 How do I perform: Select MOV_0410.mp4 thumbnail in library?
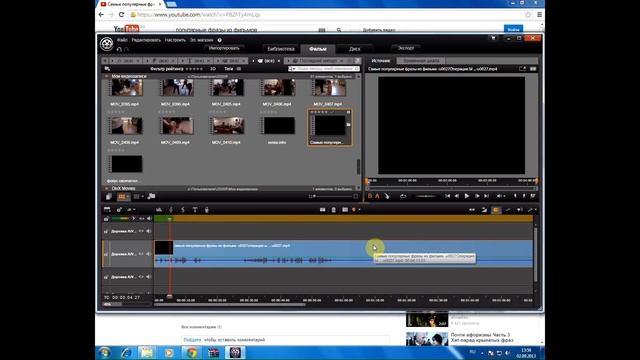coord(227,126)
